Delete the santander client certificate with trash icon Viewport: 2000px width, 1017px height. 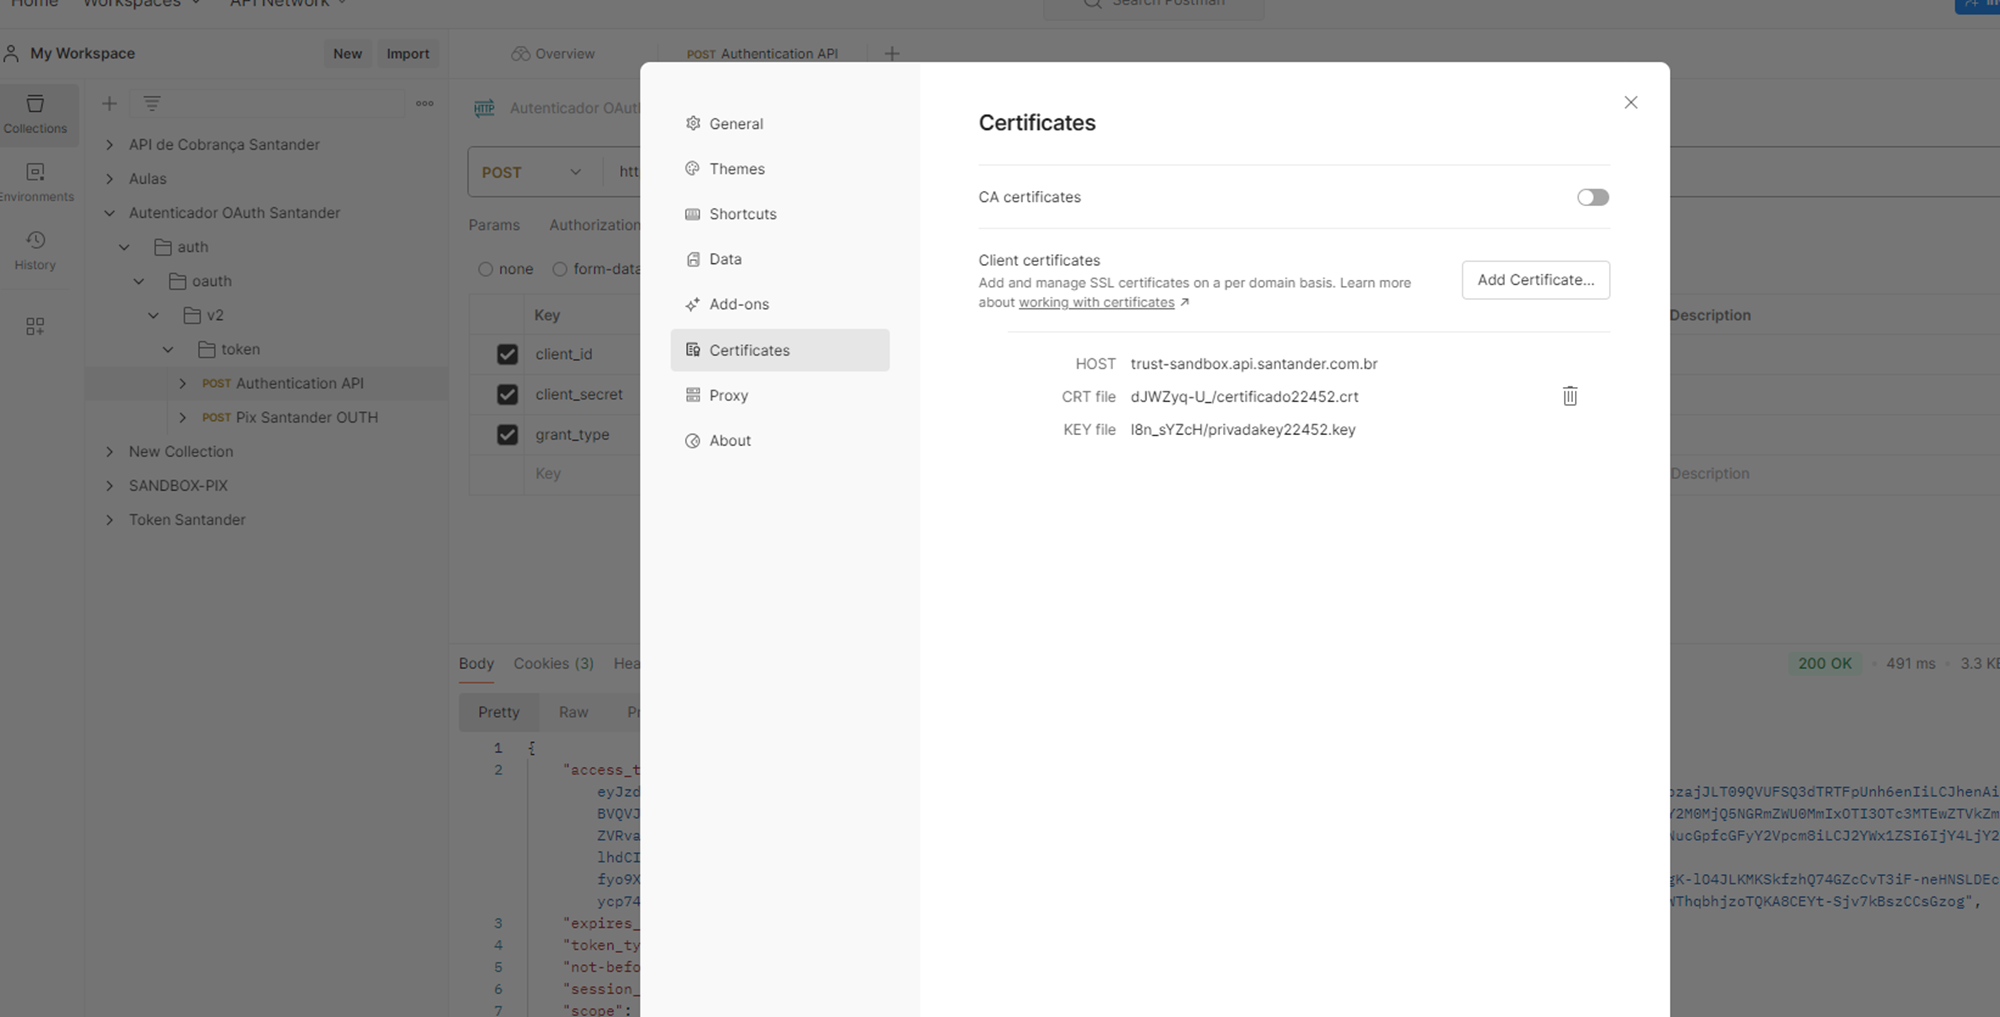(1570, 396)
